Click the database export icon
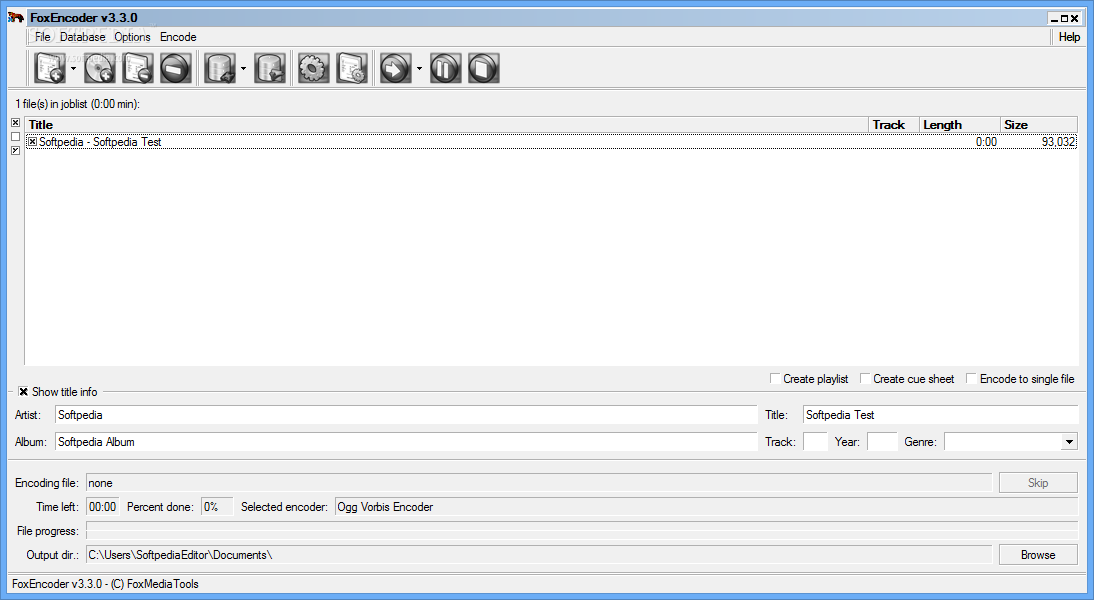 (x=220, y=68)
